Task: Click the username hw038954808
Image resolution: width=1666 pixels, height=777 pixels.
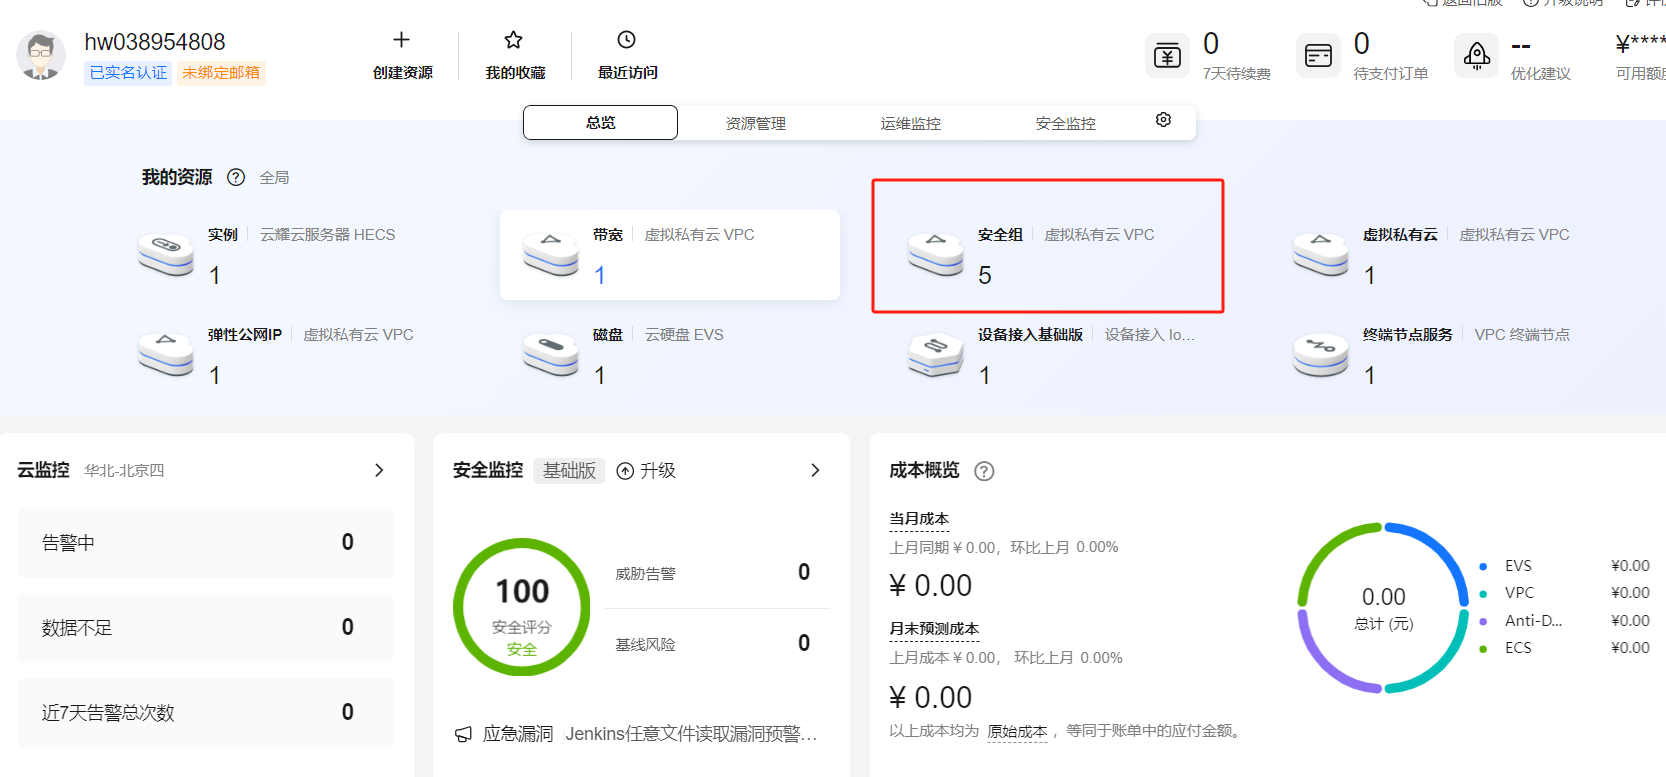Action: pos(155,42)
